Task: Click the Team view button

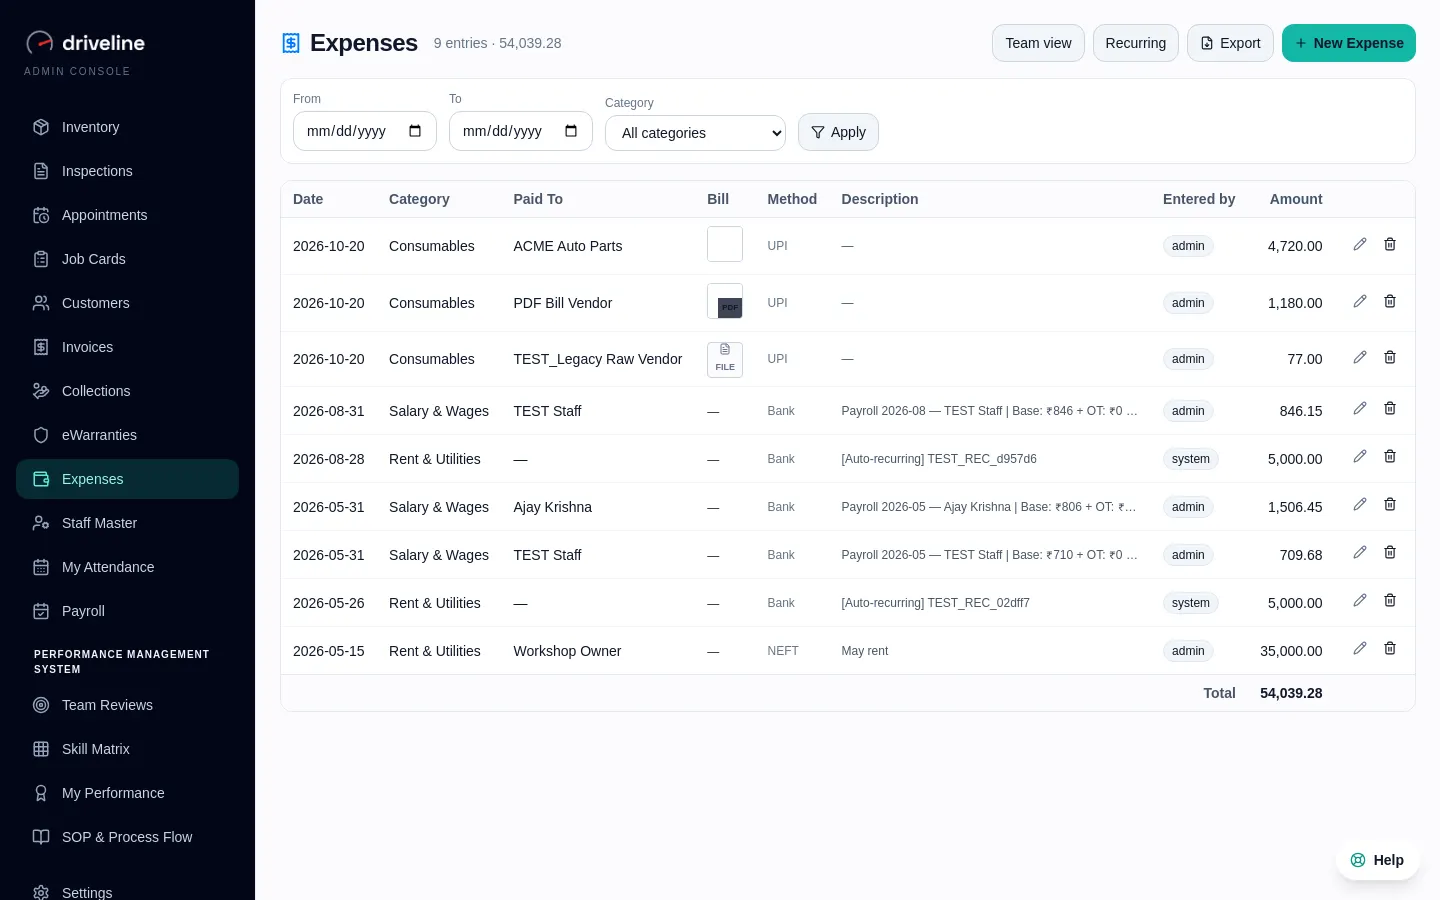Action: click(1038, 43)
